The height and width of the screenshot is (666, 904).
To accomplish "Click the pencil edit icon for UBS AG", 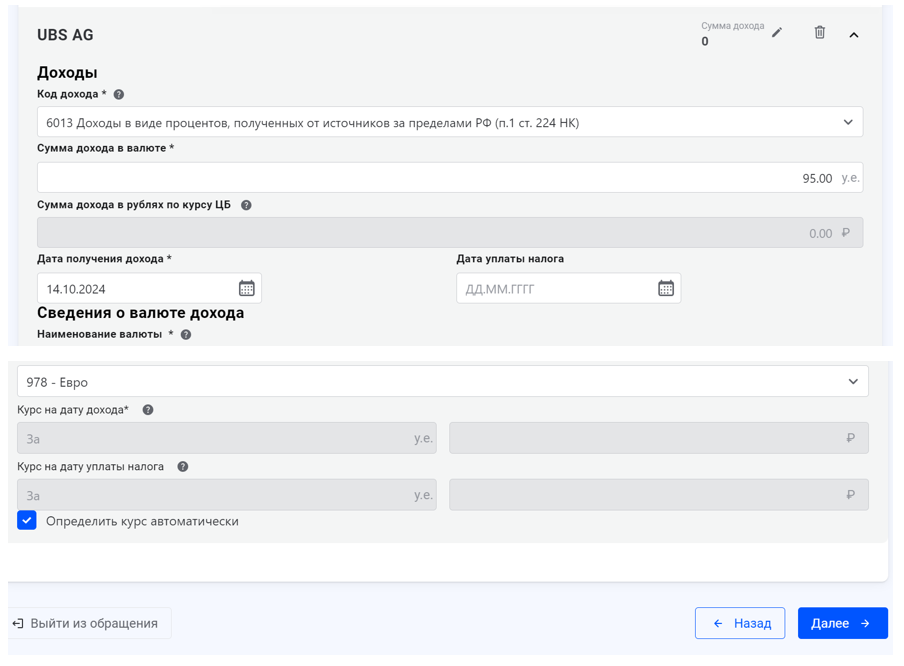I will (777, 33).
